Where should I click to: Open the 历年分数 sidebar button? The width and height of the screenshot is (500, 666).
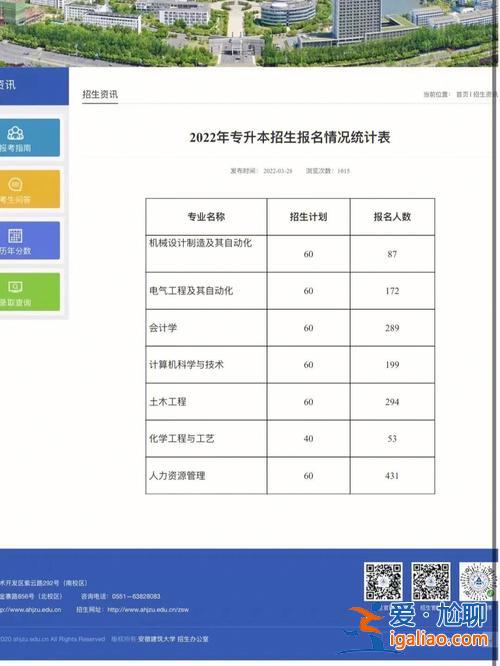click(x=29, y=240)
